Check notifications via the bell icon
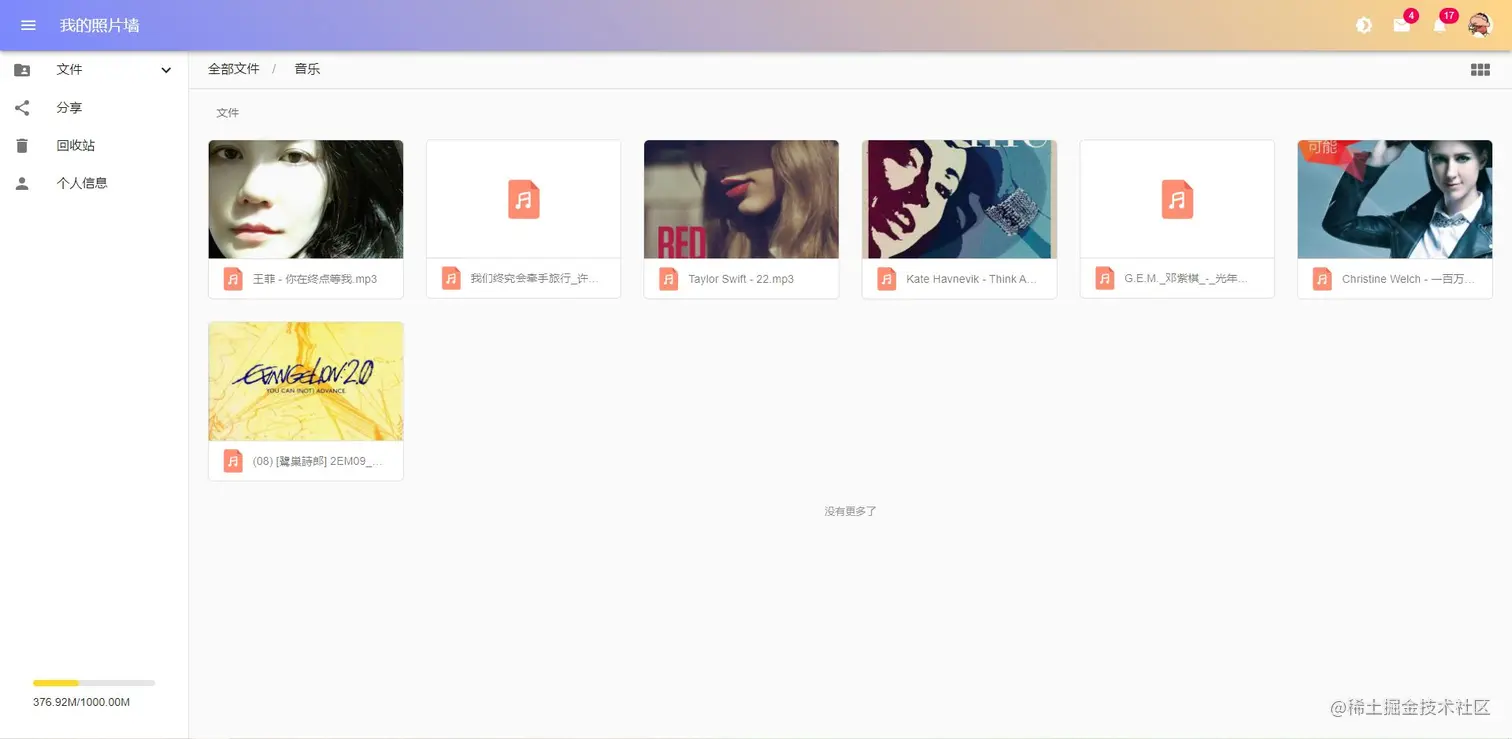Screen dimensions: 1512x739 click(x=1440, y=25)
